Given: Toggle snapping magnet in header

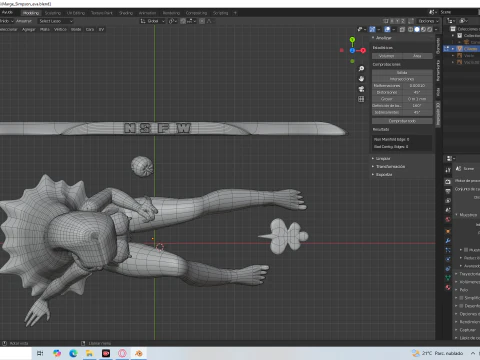Looking at the screenshot, I should click(x=183, y=21).
